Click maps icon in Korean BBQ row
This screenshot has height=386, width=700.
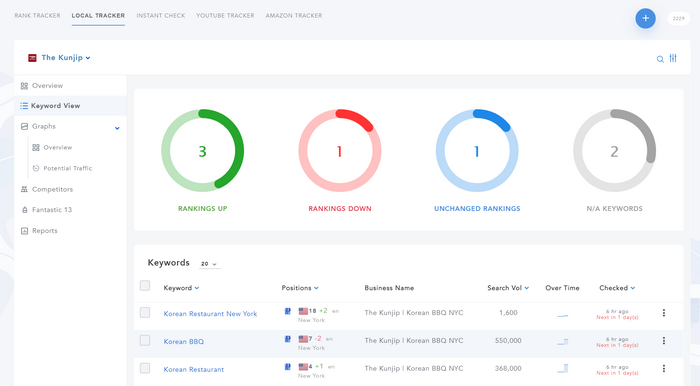tap(288, 339)
